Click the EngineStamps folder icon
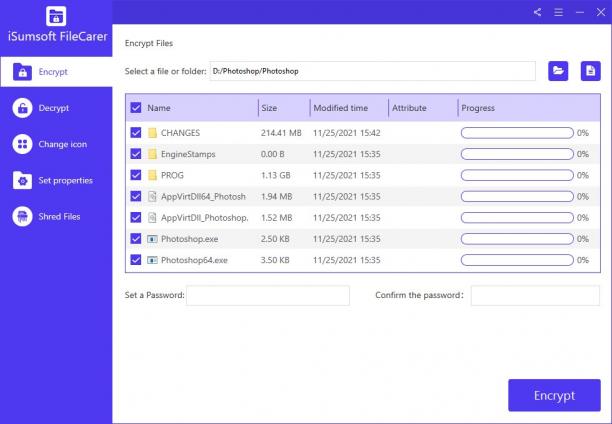612x424 pixels. (x=152, y=154)
